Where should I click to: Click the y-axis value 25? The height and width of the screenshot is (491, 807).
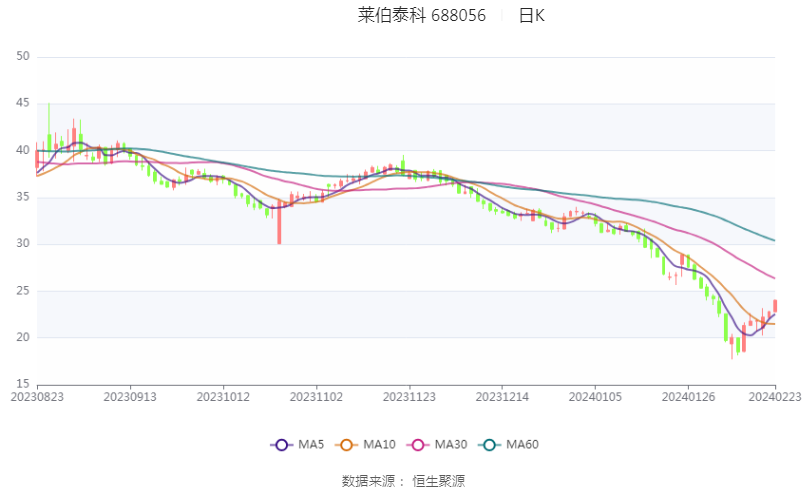click(x=23, y=291)
